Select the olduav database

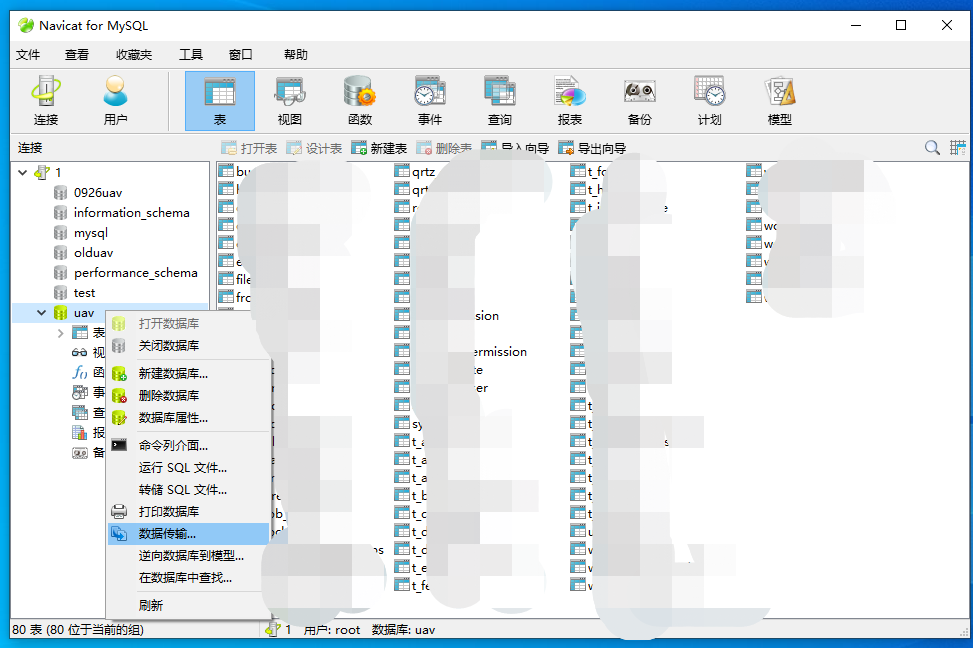pyautogui.click(x=94, y=253)
